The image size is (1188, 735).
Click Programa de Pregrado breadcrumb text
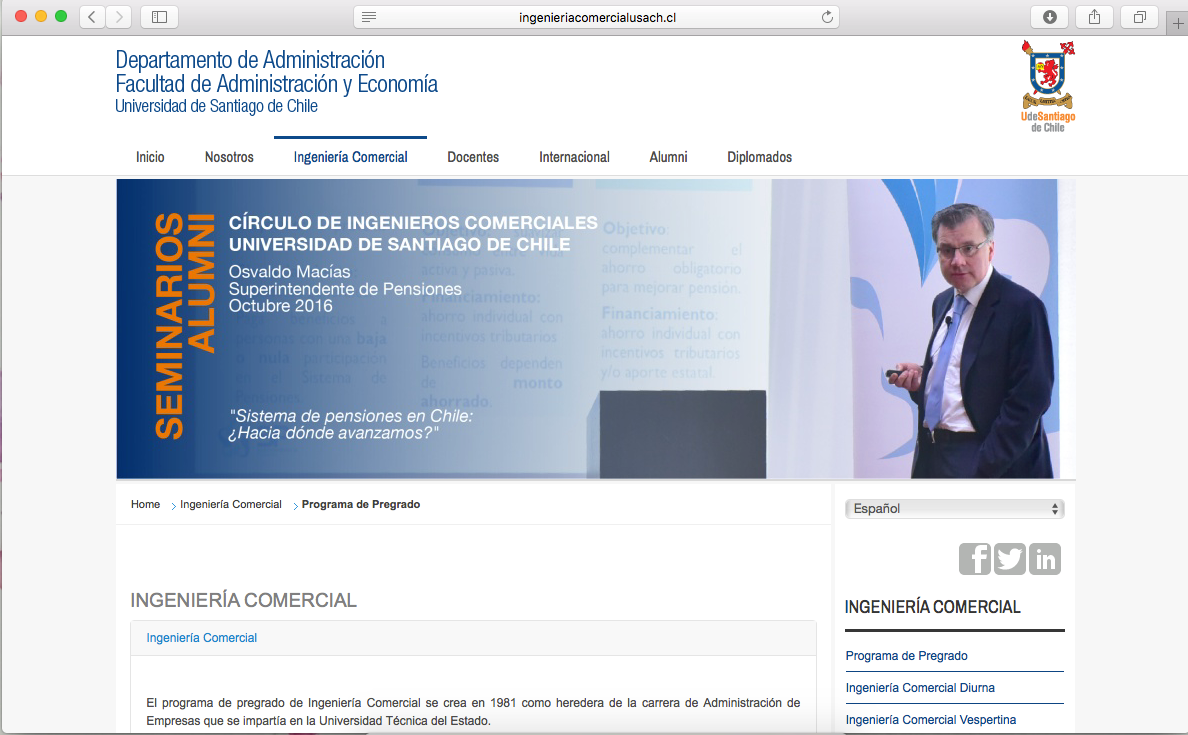coord(361,504)
